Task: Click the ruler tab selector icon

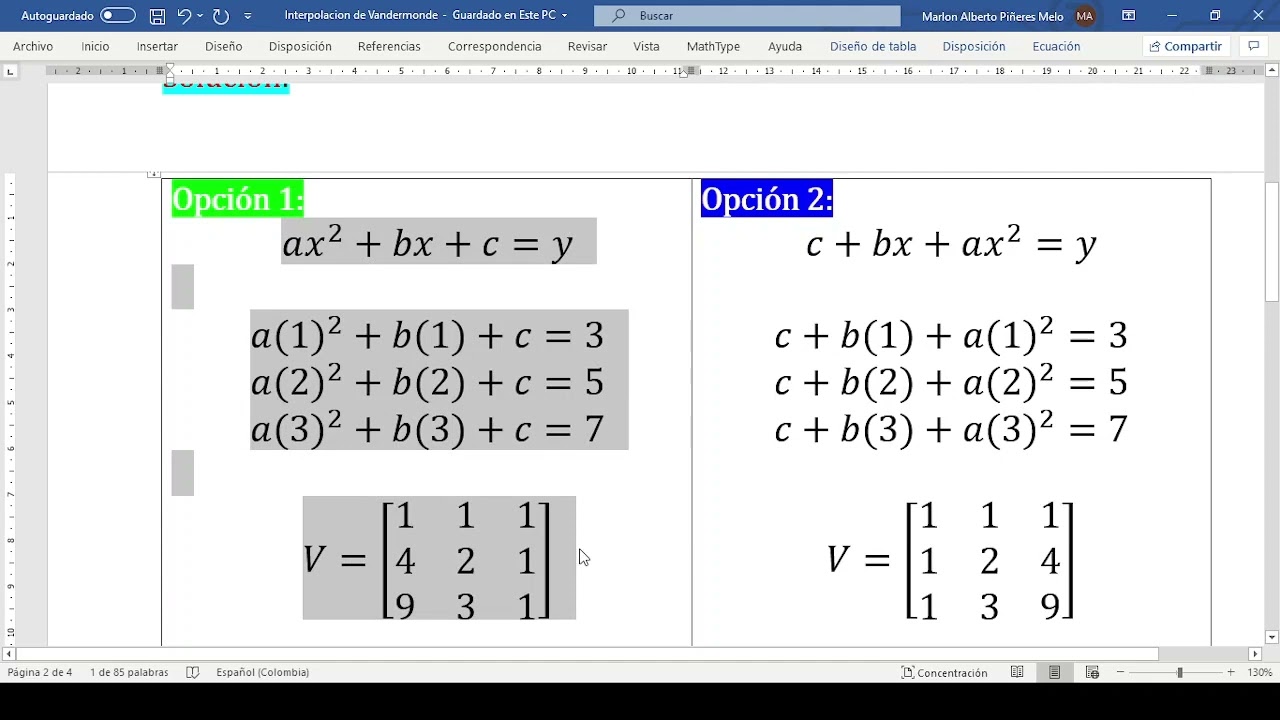Action: pos(10,71)
